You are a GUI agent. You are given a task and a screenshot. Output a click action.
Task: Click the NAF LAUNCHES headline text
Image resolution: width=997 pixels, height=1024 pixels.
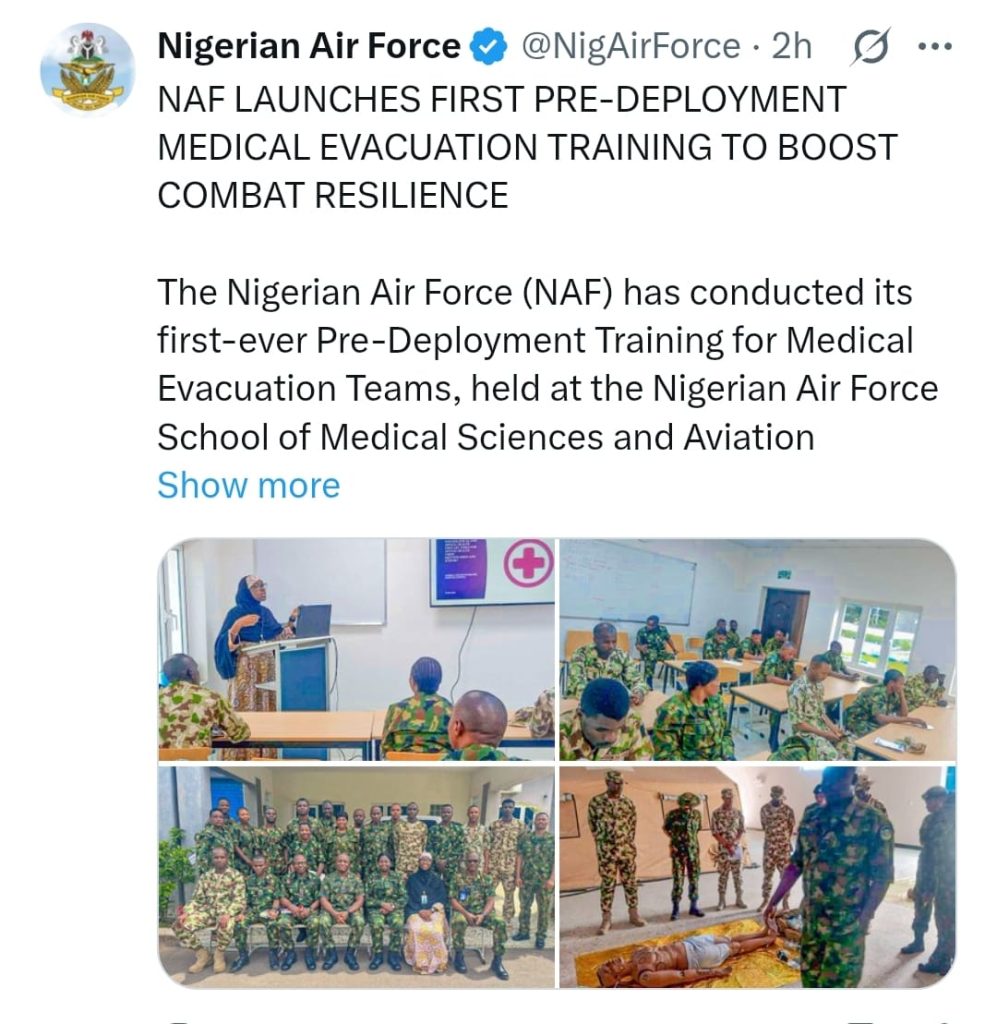click(528, 148)
